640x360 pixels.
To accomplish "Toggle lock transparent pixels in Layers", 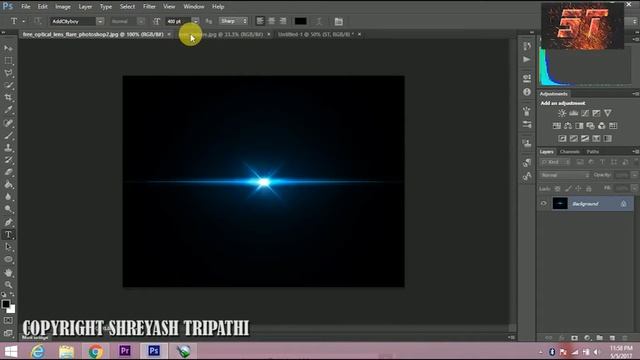I will click(x=558, y=189).
